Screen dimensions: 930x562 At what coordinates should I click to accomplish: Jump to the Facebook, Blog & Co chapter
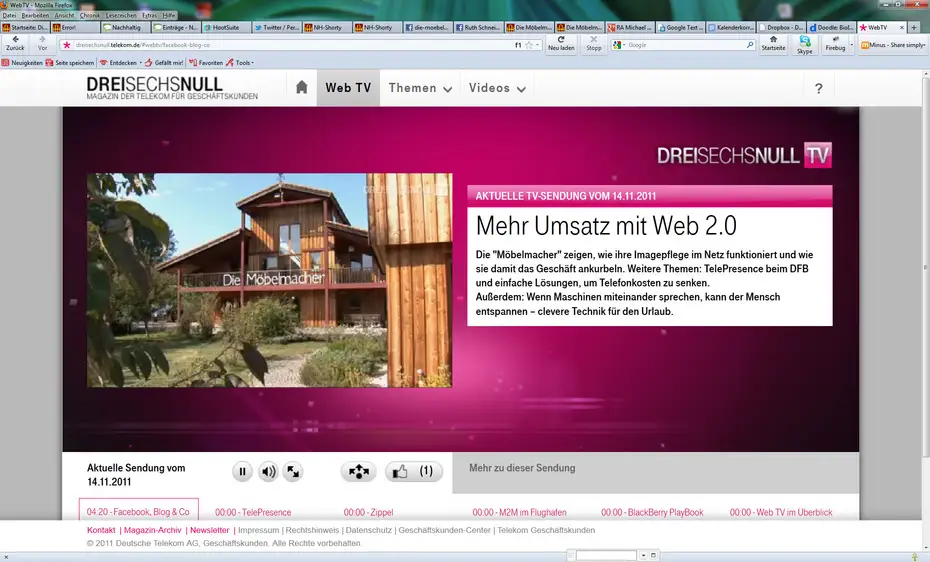pyautogui.click(x=138, y=512)
